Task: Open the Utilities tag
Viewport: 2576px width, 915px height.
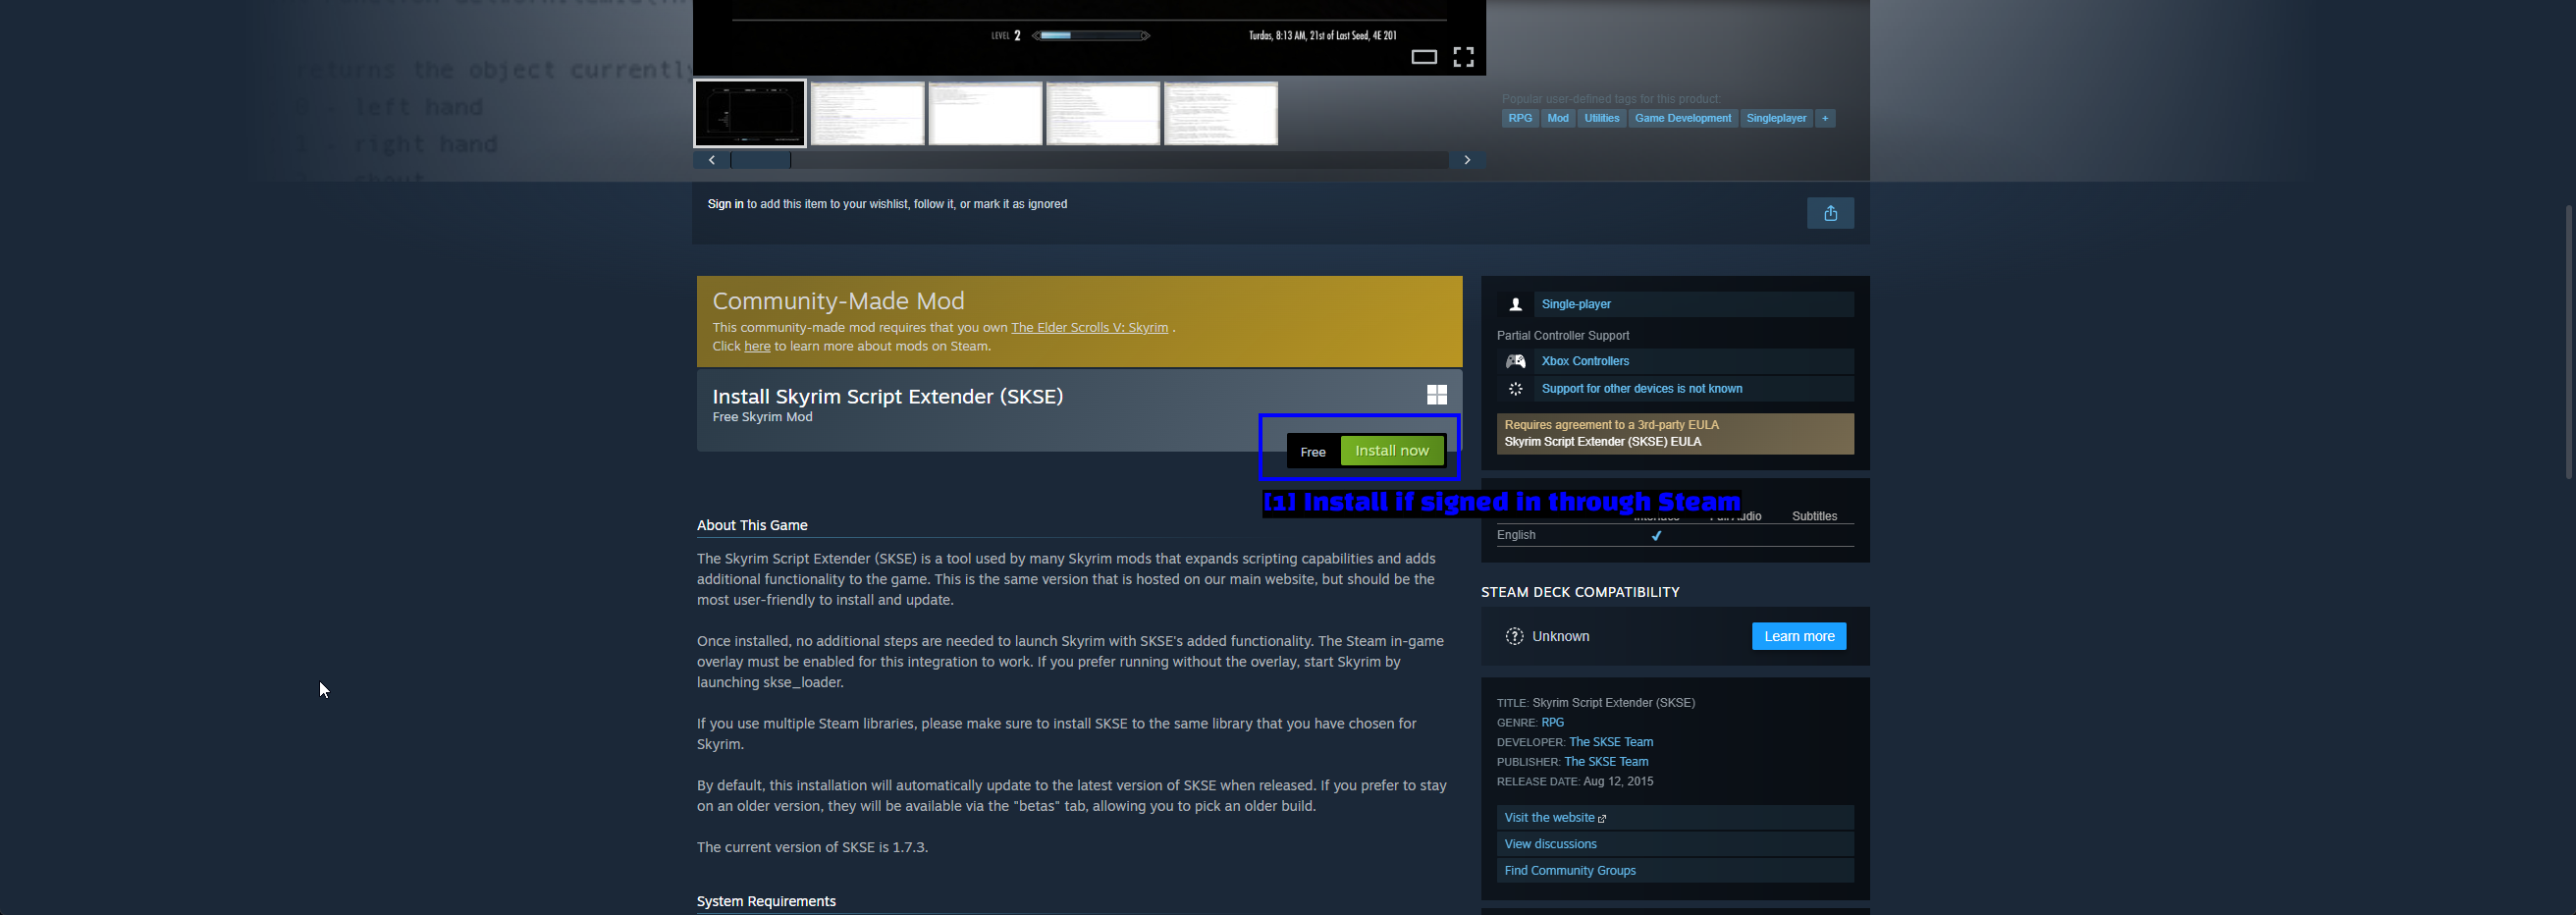Action: [x=1601, y=118]
